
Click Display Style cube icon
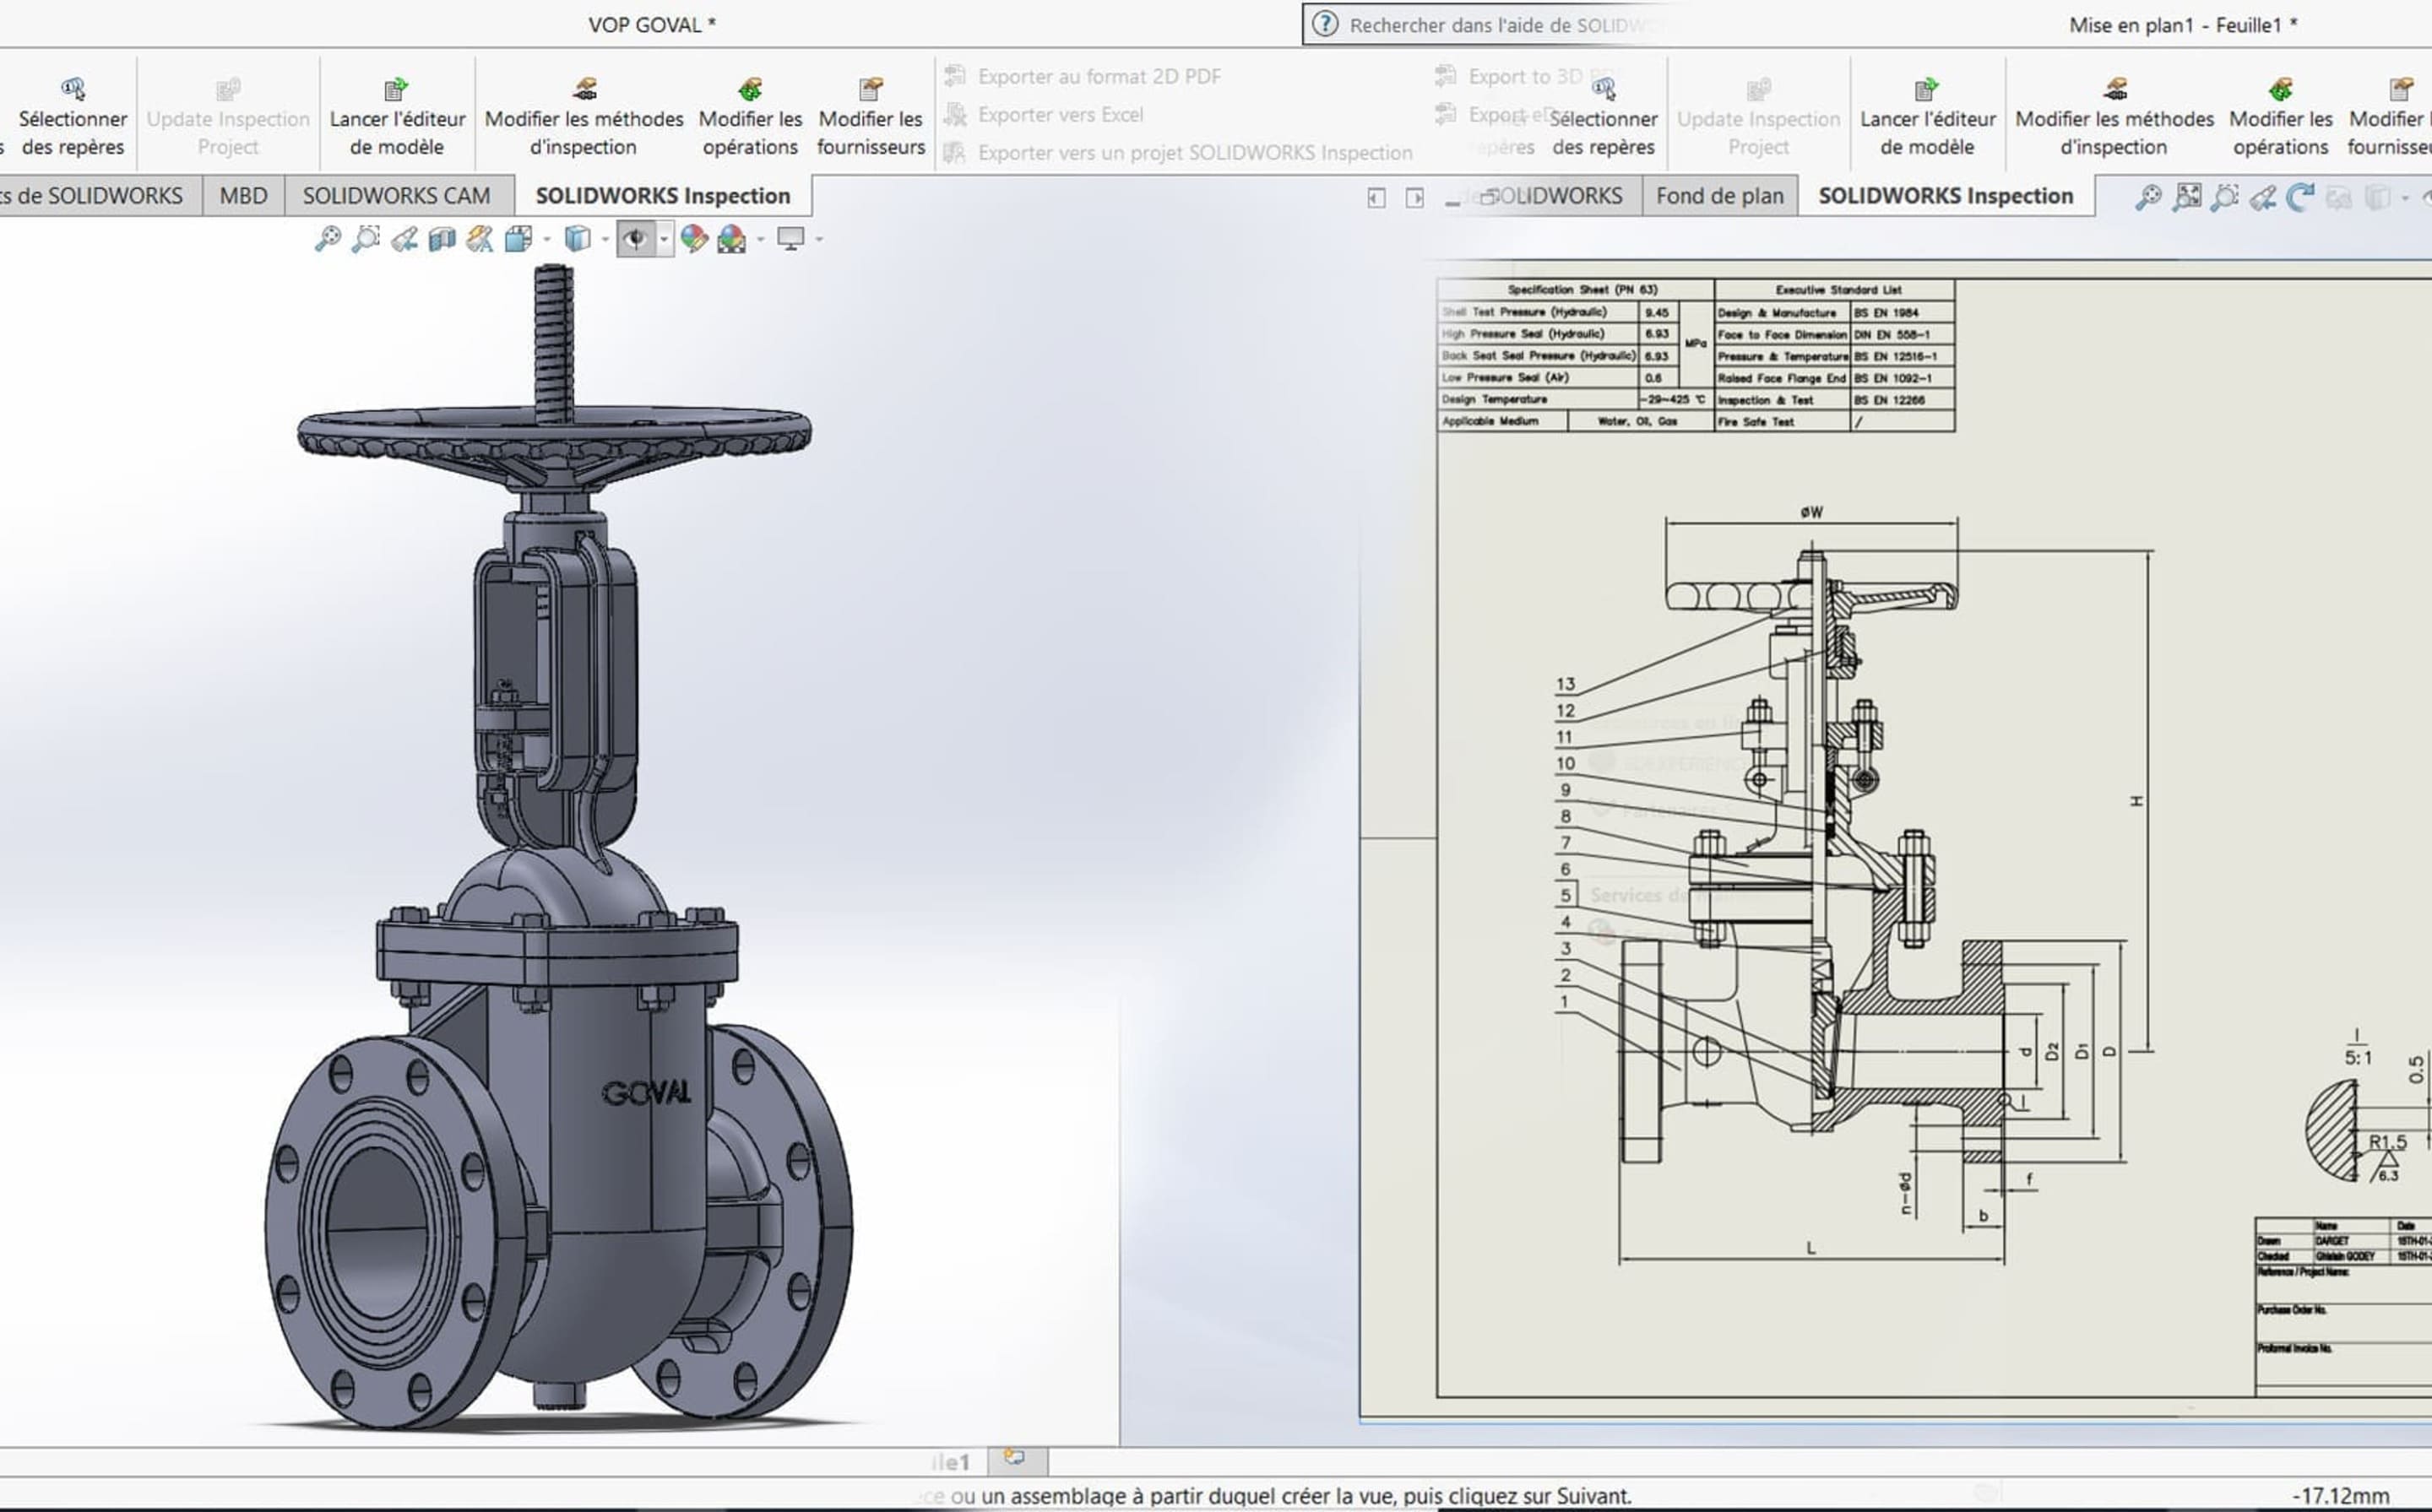[x=577, y=239]
